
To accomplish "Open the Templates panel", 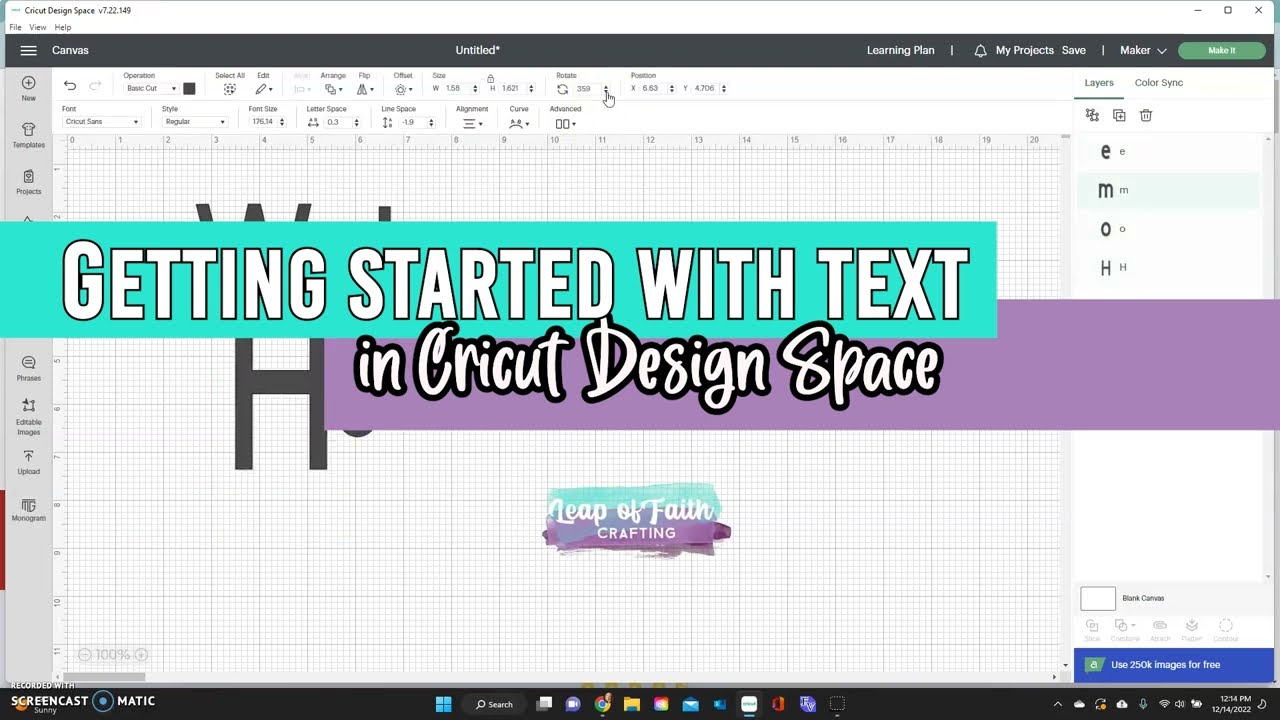I will point(28,135).
